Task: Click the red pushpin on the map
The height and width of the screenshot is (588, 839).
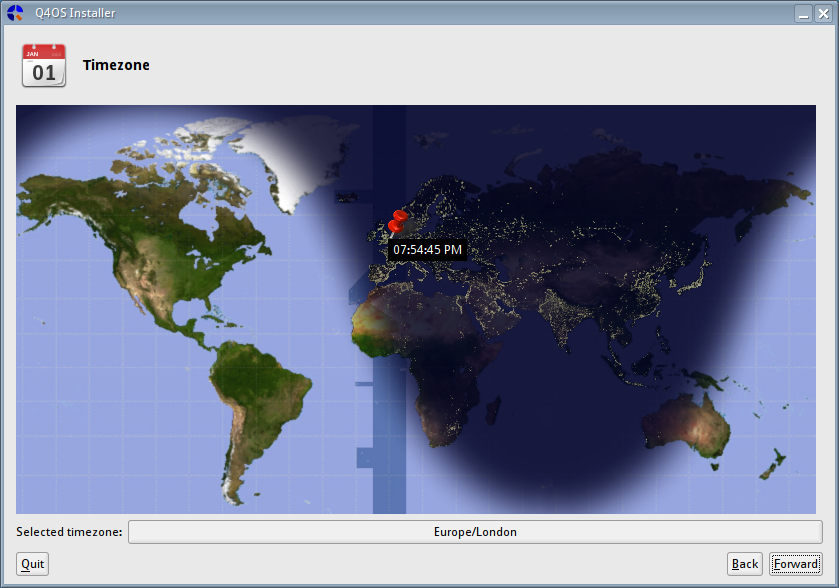Action: click(397, 224)
